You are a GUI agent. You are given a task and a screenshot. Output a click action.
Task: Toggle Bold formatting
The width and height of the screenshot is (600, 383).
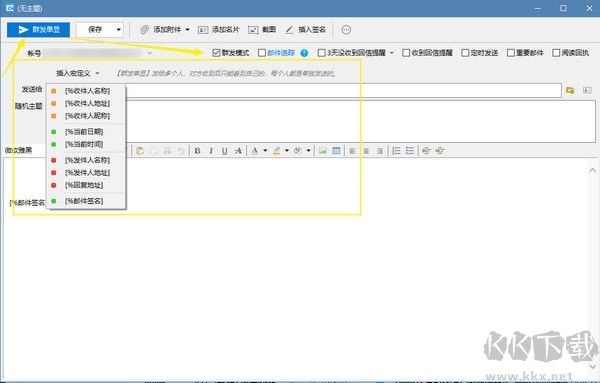pos(197,151)
